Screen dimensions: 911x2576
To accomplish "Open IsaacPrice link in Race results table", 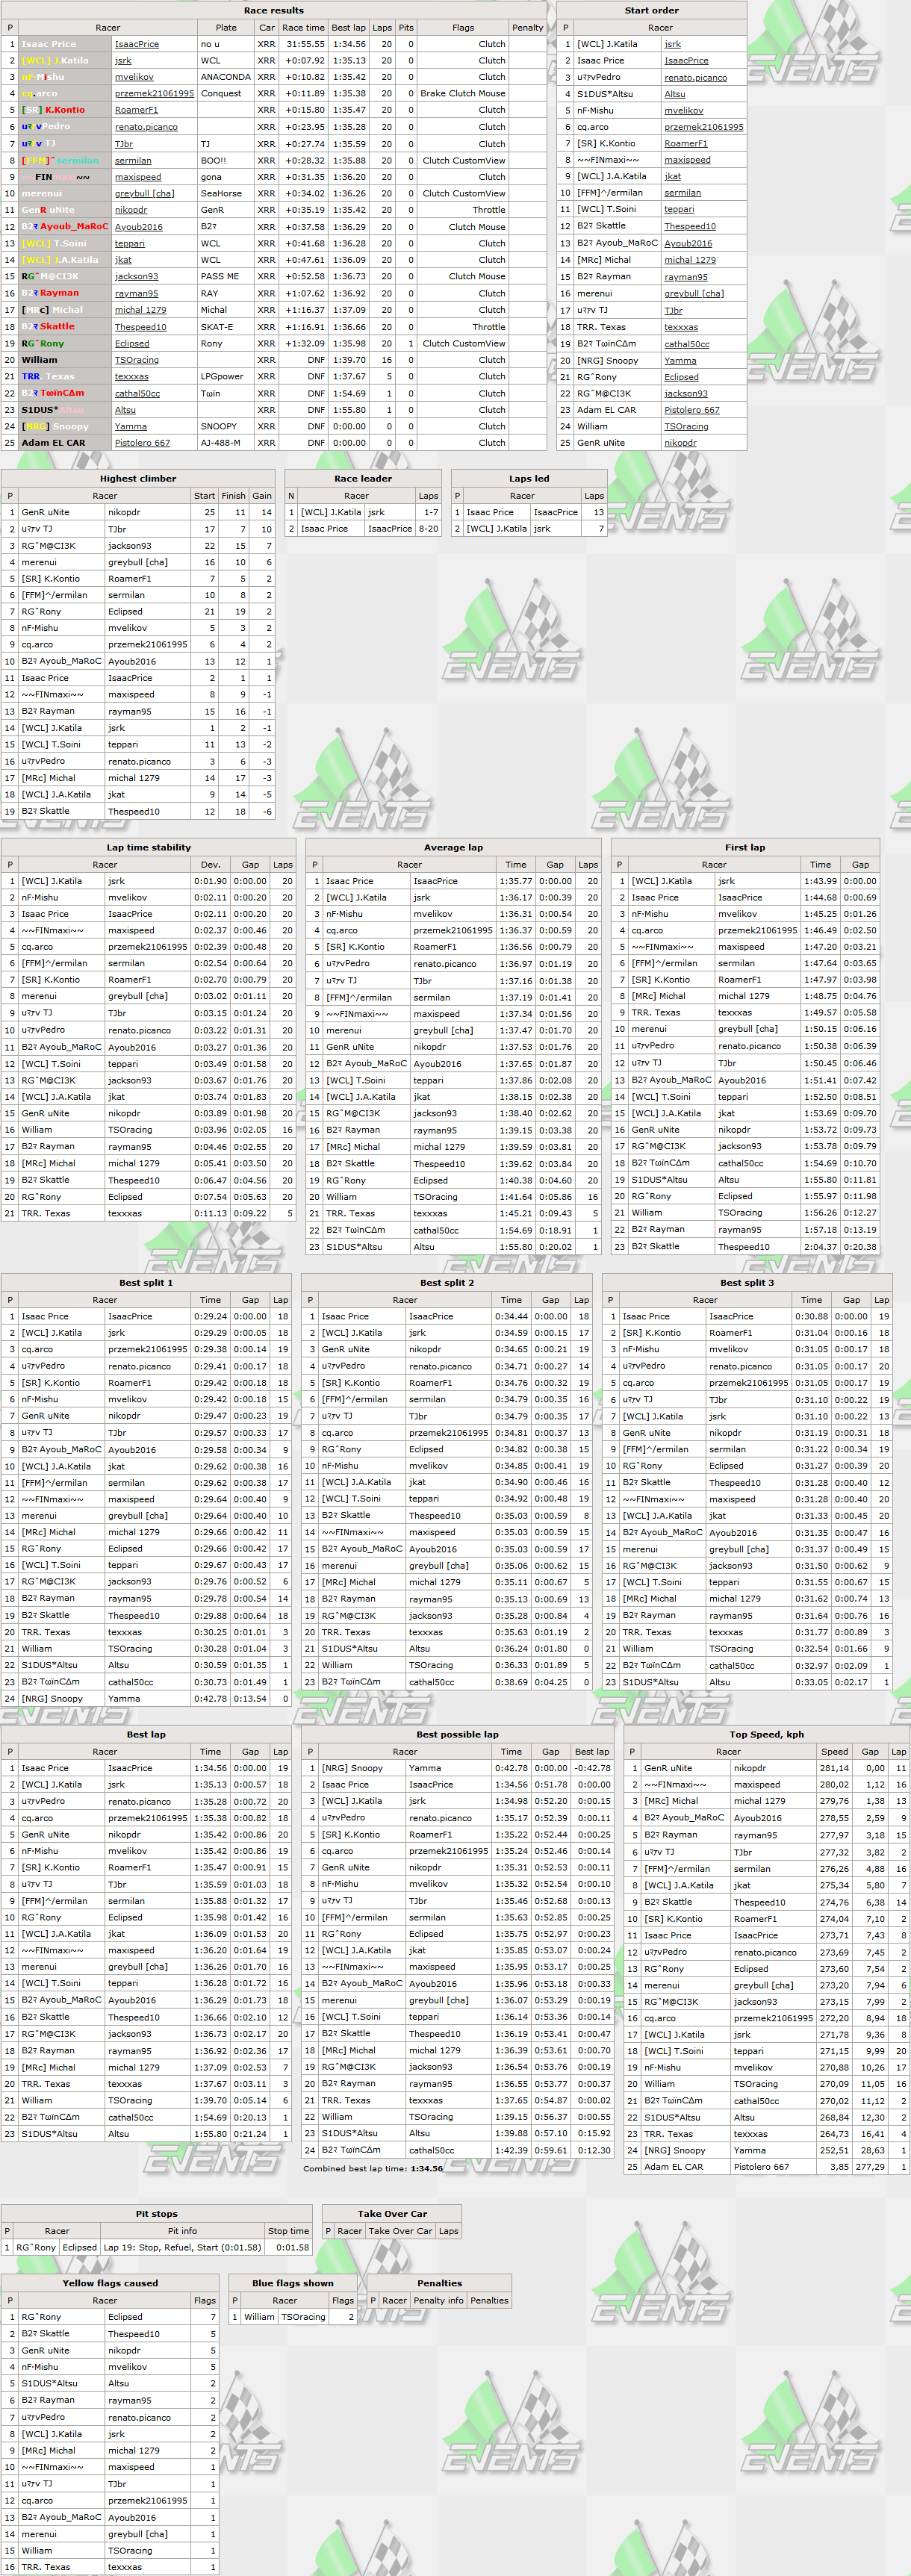I will pyautogui.click(x=137, y=44).
